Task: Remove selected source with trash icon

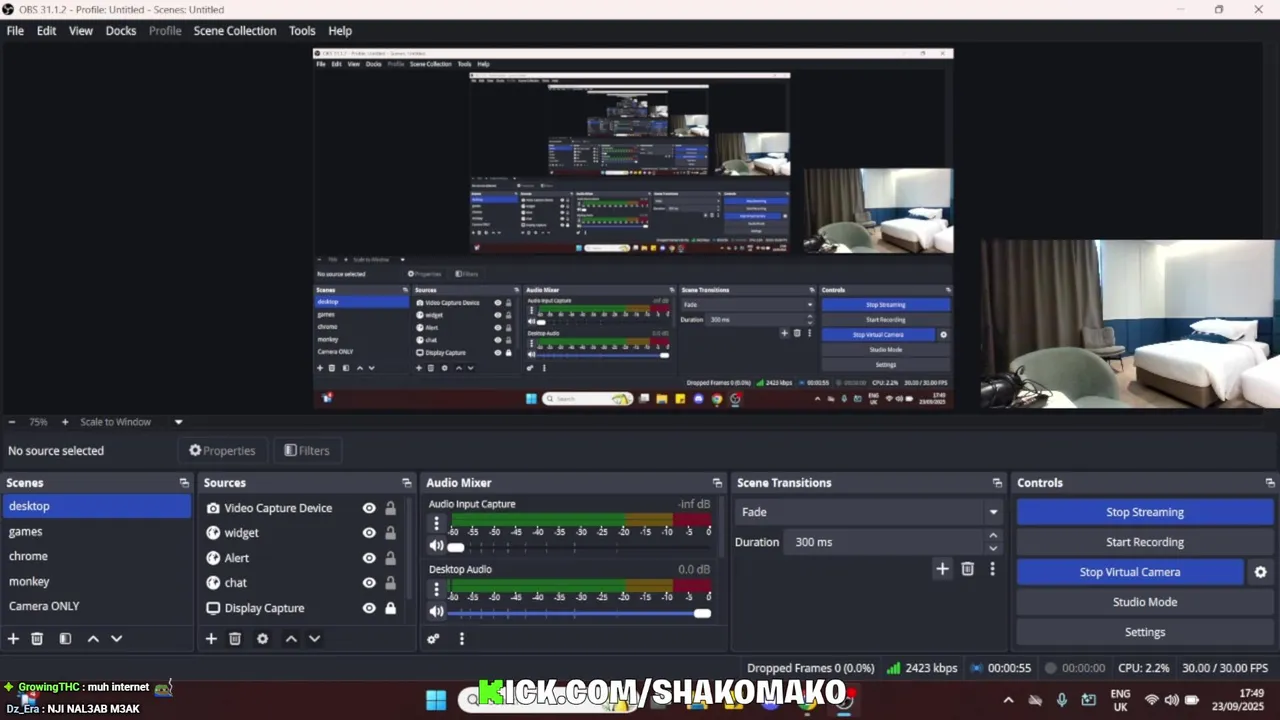Action: coord(235,639)
